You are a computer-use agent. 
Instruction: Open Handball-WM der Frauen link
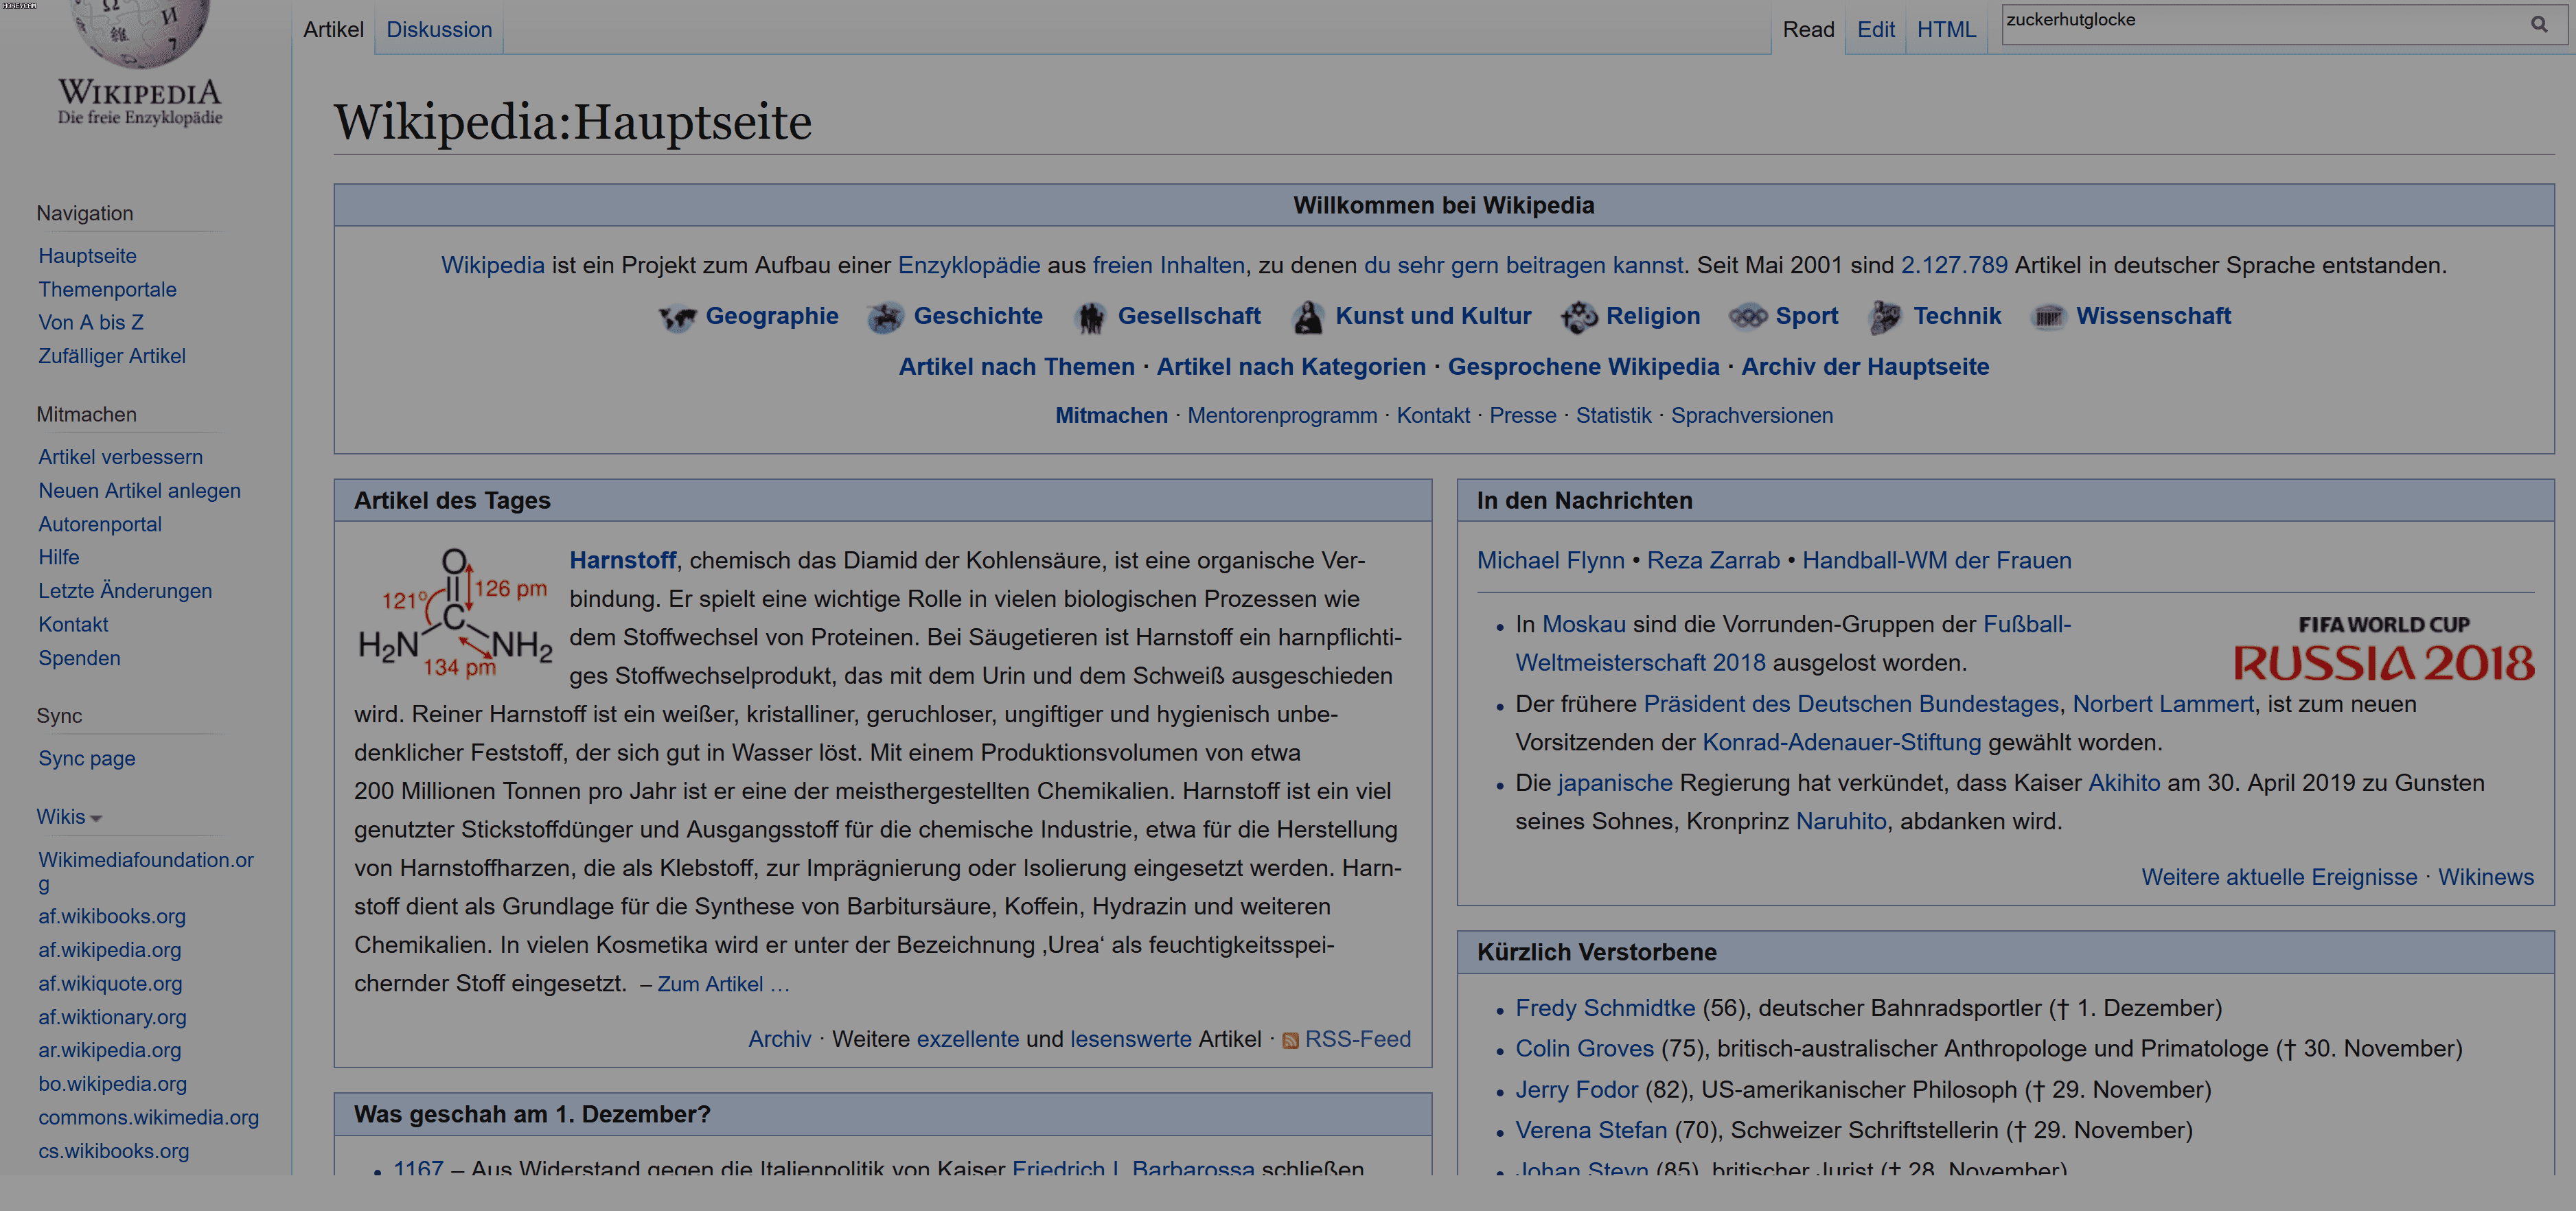pyautogui.click(x=1937, y=561)
